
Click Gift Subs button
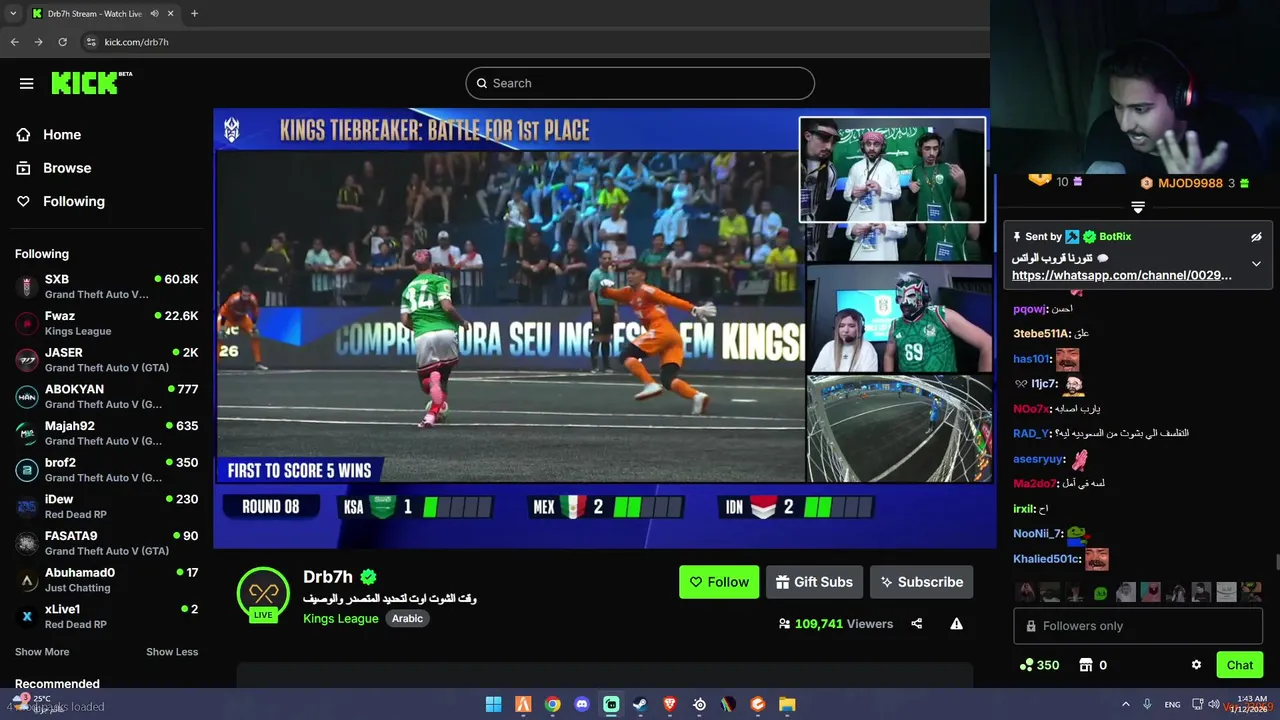pyautogui.click(x=814, y=582)
